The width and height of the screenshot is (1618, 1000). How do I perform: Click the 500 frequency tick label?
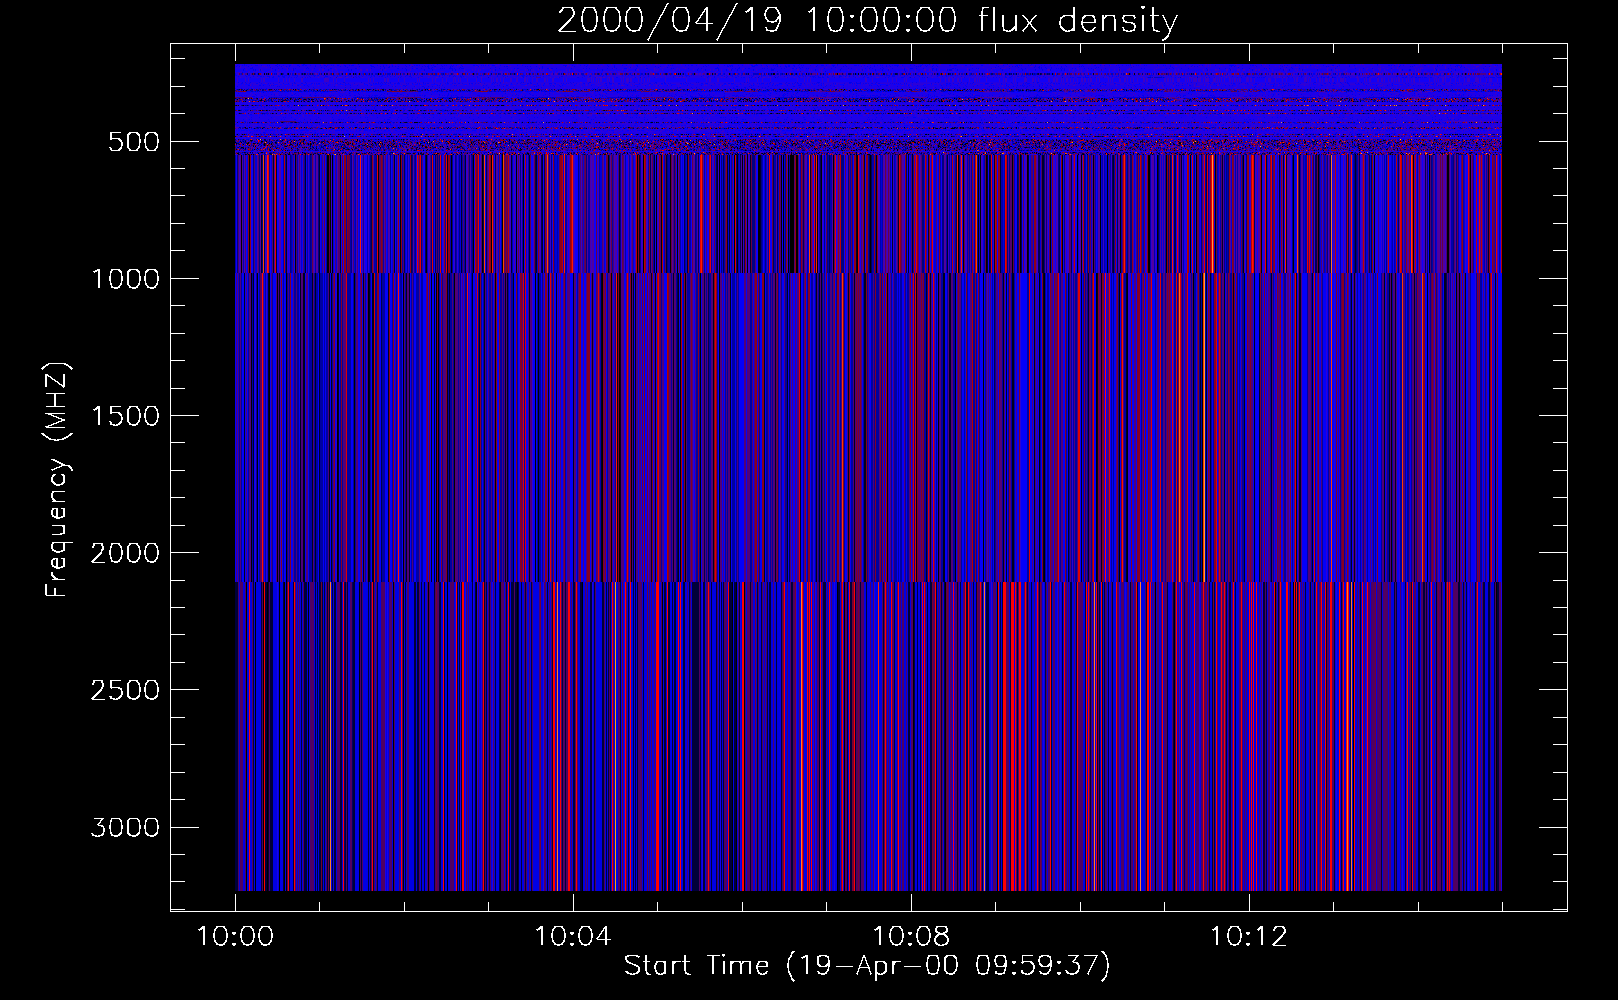[x=134, y=142]
